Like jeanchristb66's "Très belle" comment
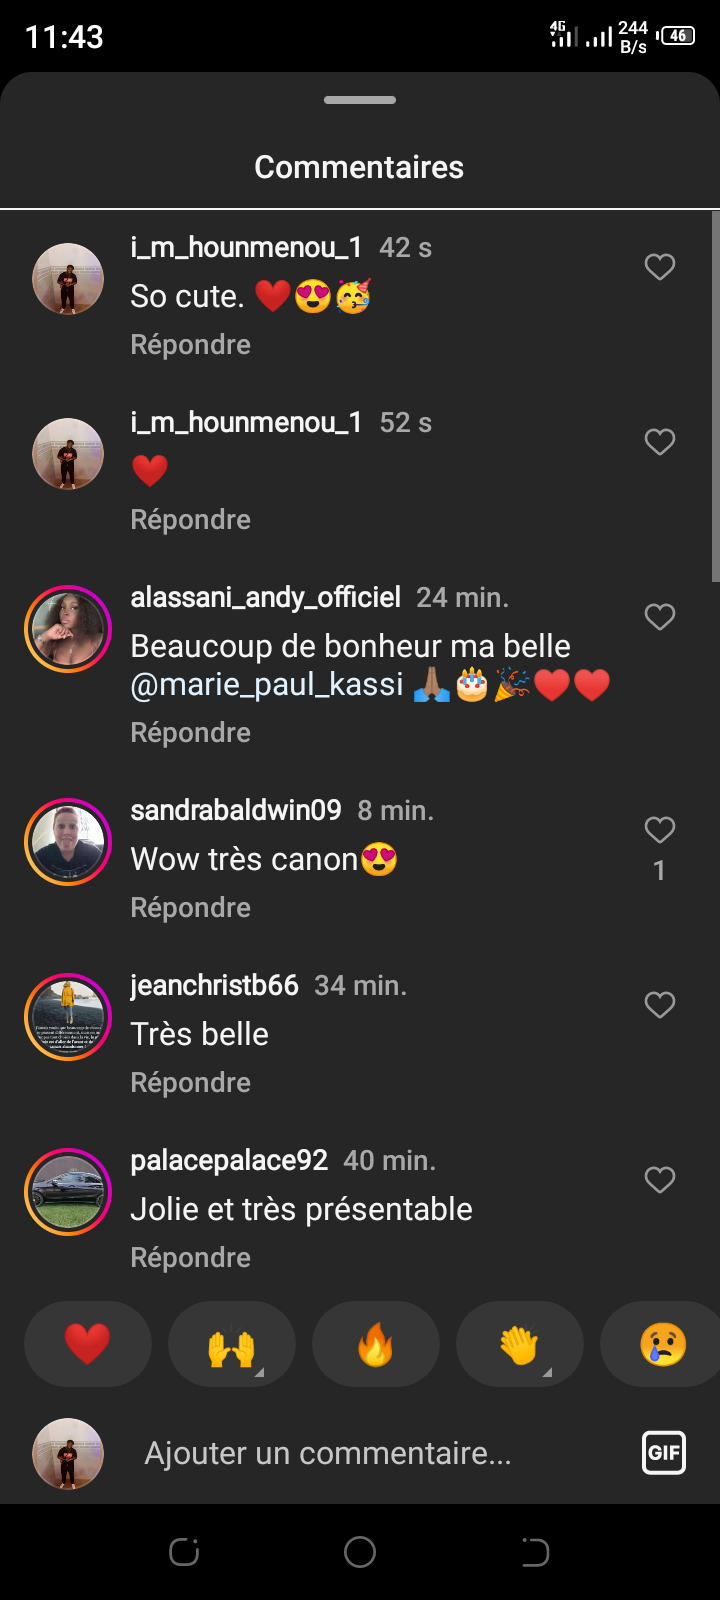This screenshot has width=720, height=1600. click(660, 1005)
